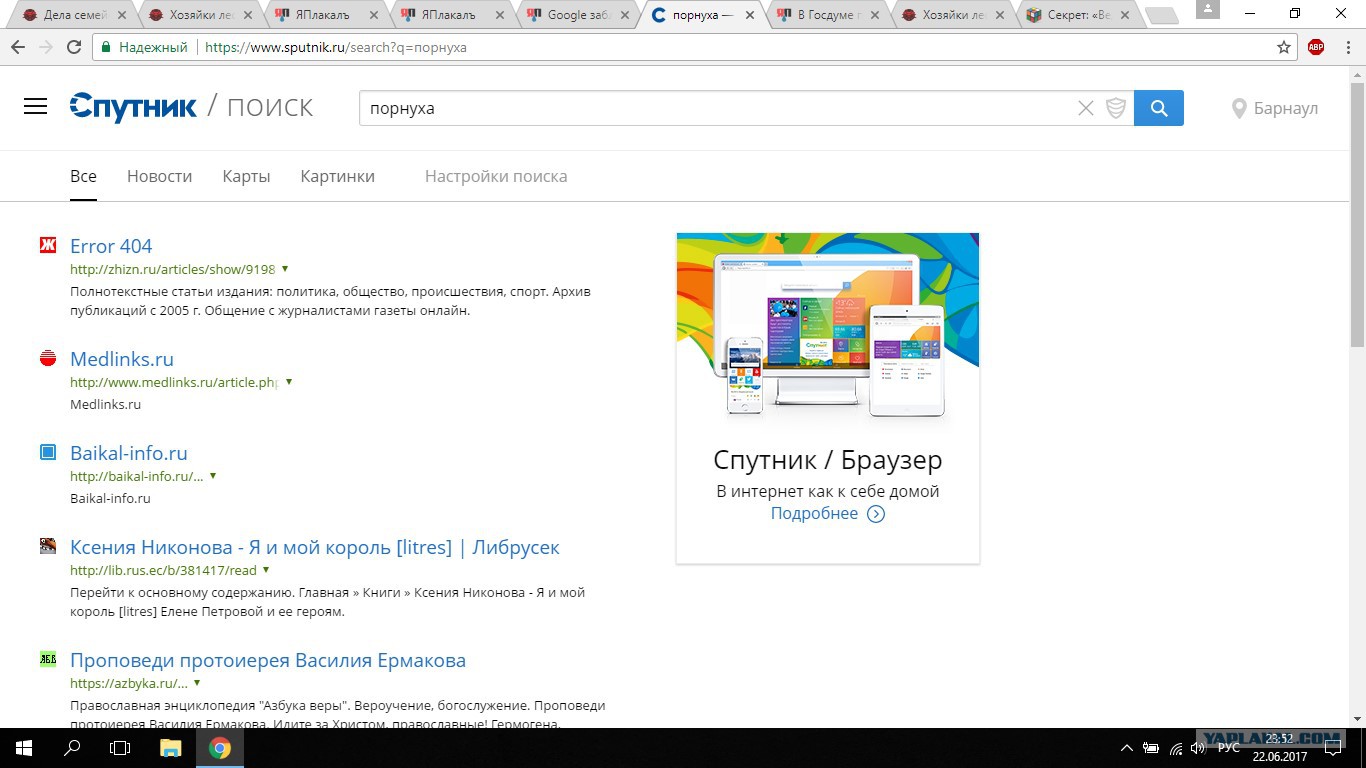
Task: Close the Секрет tab
Action: pos(1126,16)
